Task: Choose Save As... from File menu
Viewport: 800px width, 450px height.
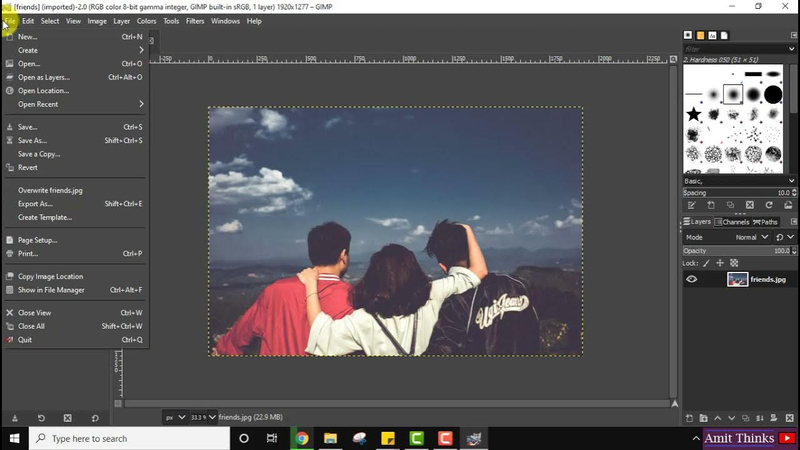Action: pyautogui.click(x=75, y=140)
